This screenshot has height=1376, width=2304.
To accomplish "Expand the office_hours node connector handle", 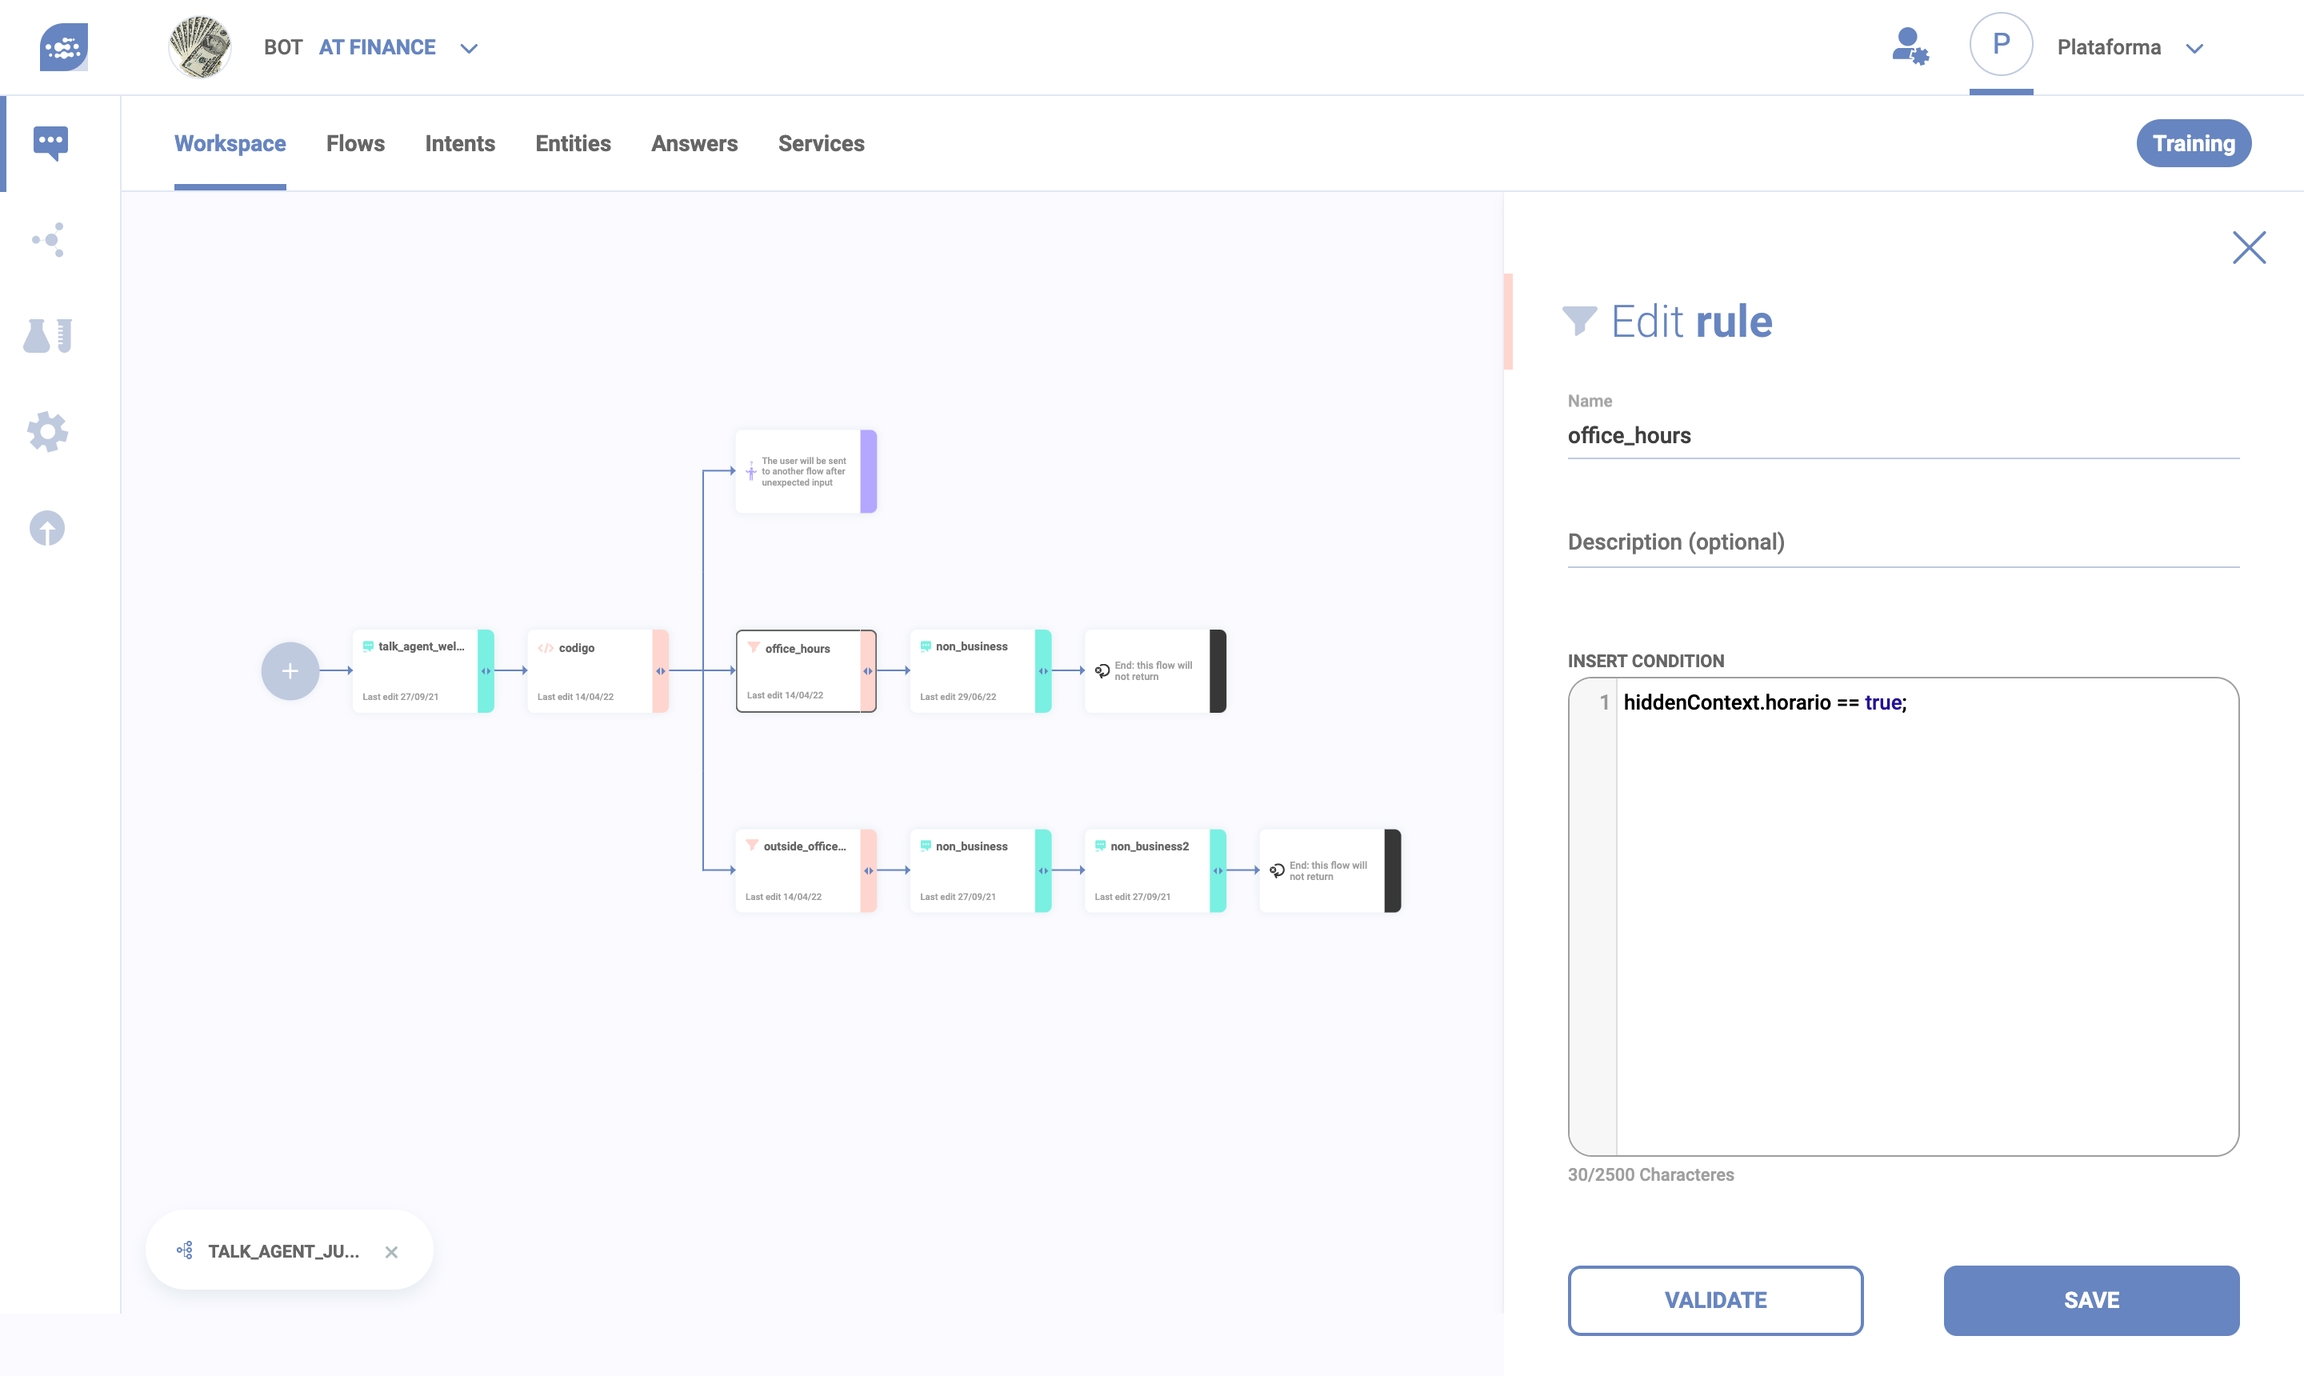I will [x=868, y=671].
